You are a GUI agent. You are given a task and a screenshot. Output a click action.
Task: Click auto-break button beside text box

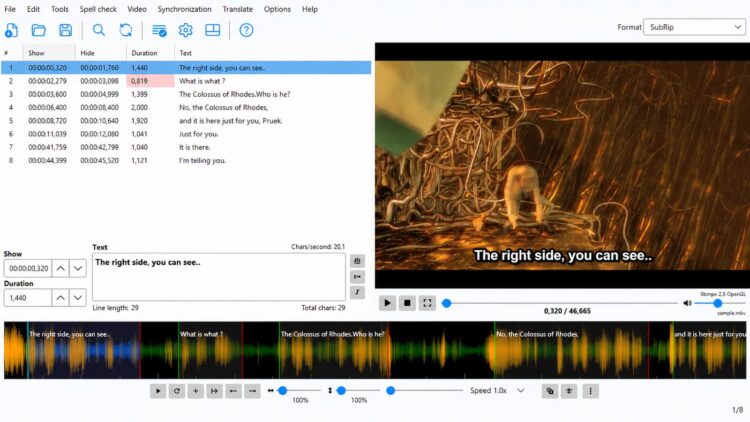pos(357,261)
